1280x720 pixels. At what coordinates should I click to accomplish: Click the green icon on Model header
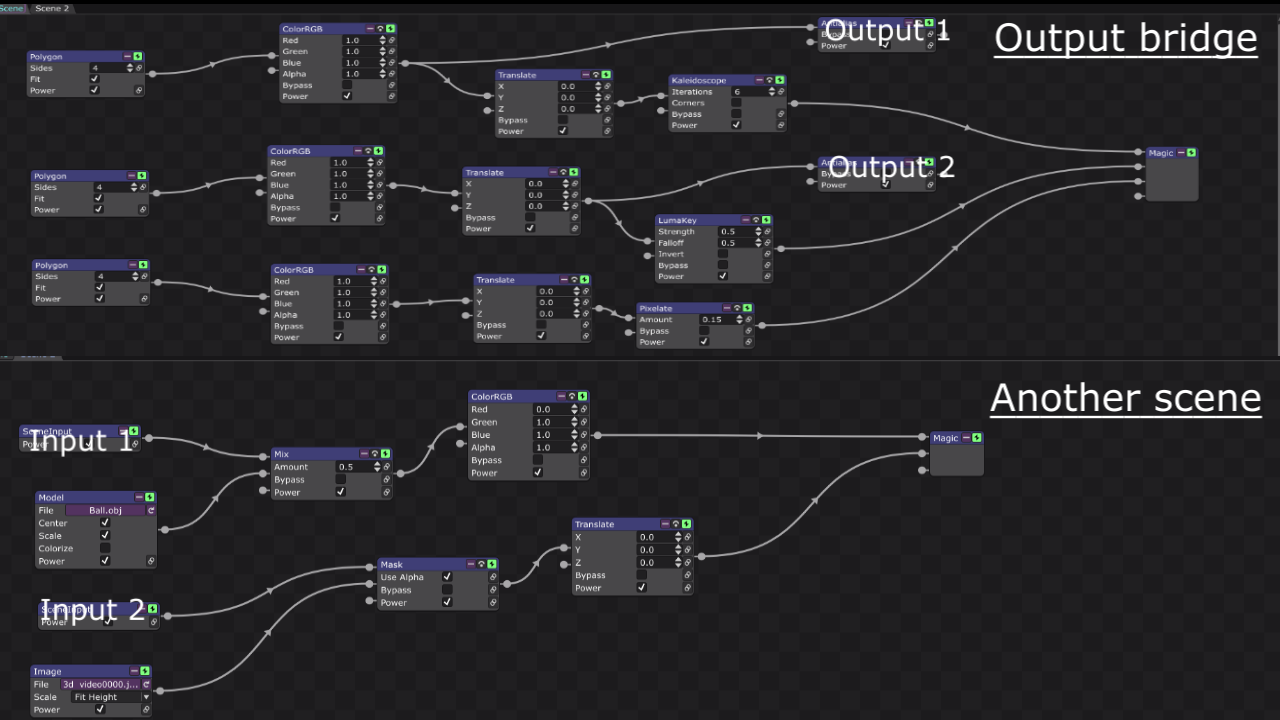click(150, 497)
